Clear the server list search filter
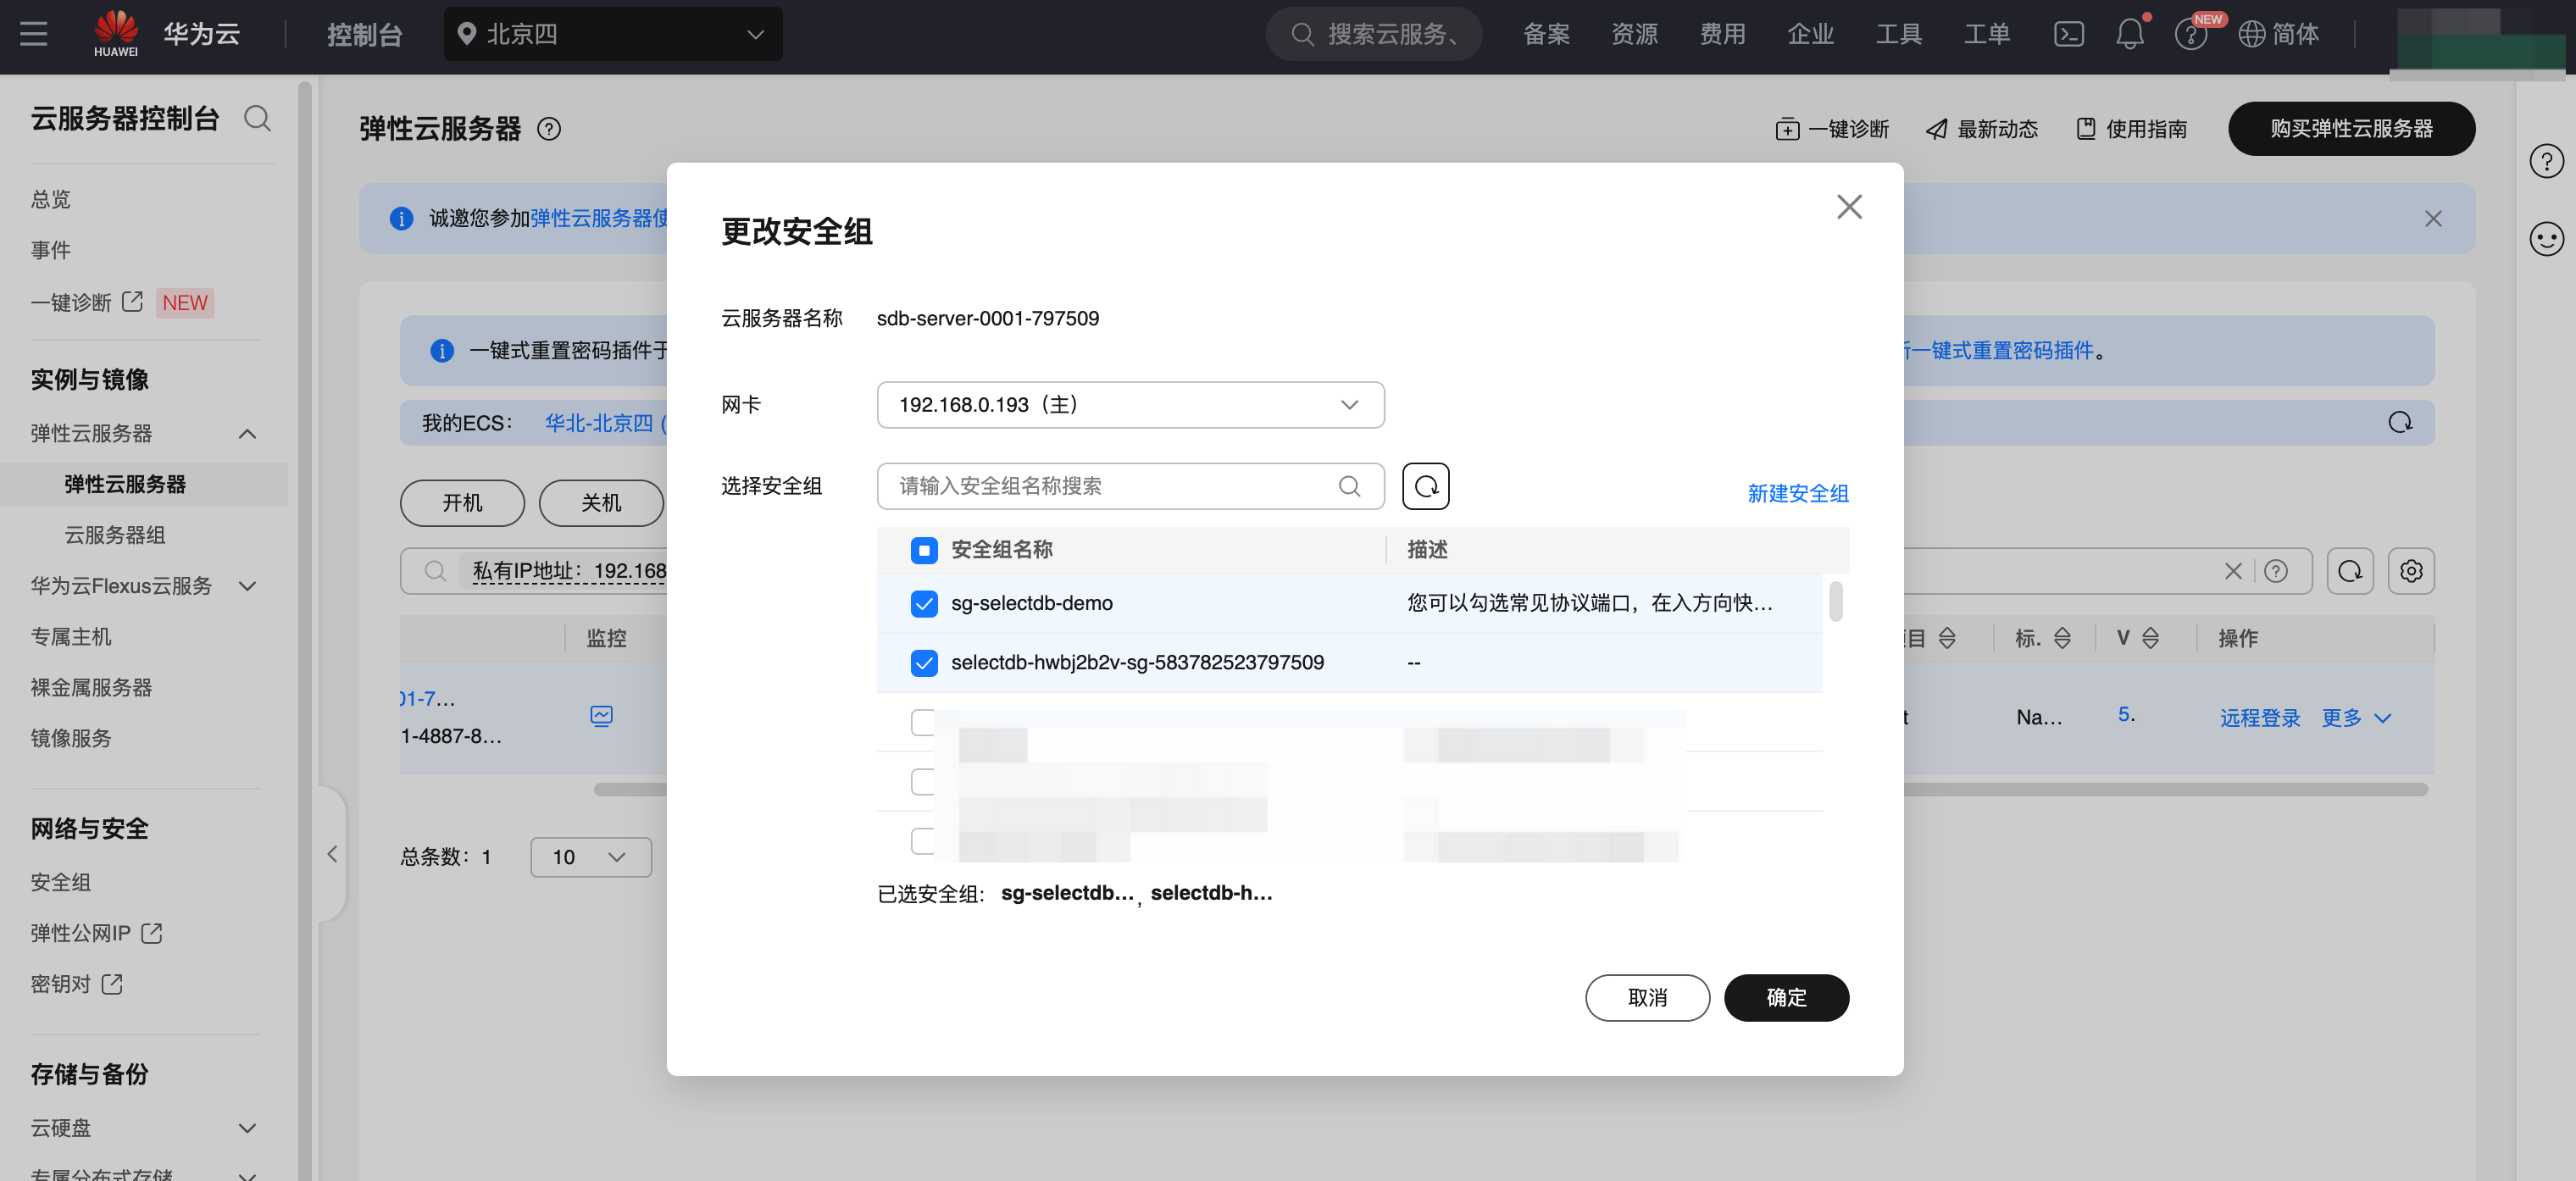Image resolution: width=2576 pixels, height=1181 pixels. 2232,571
